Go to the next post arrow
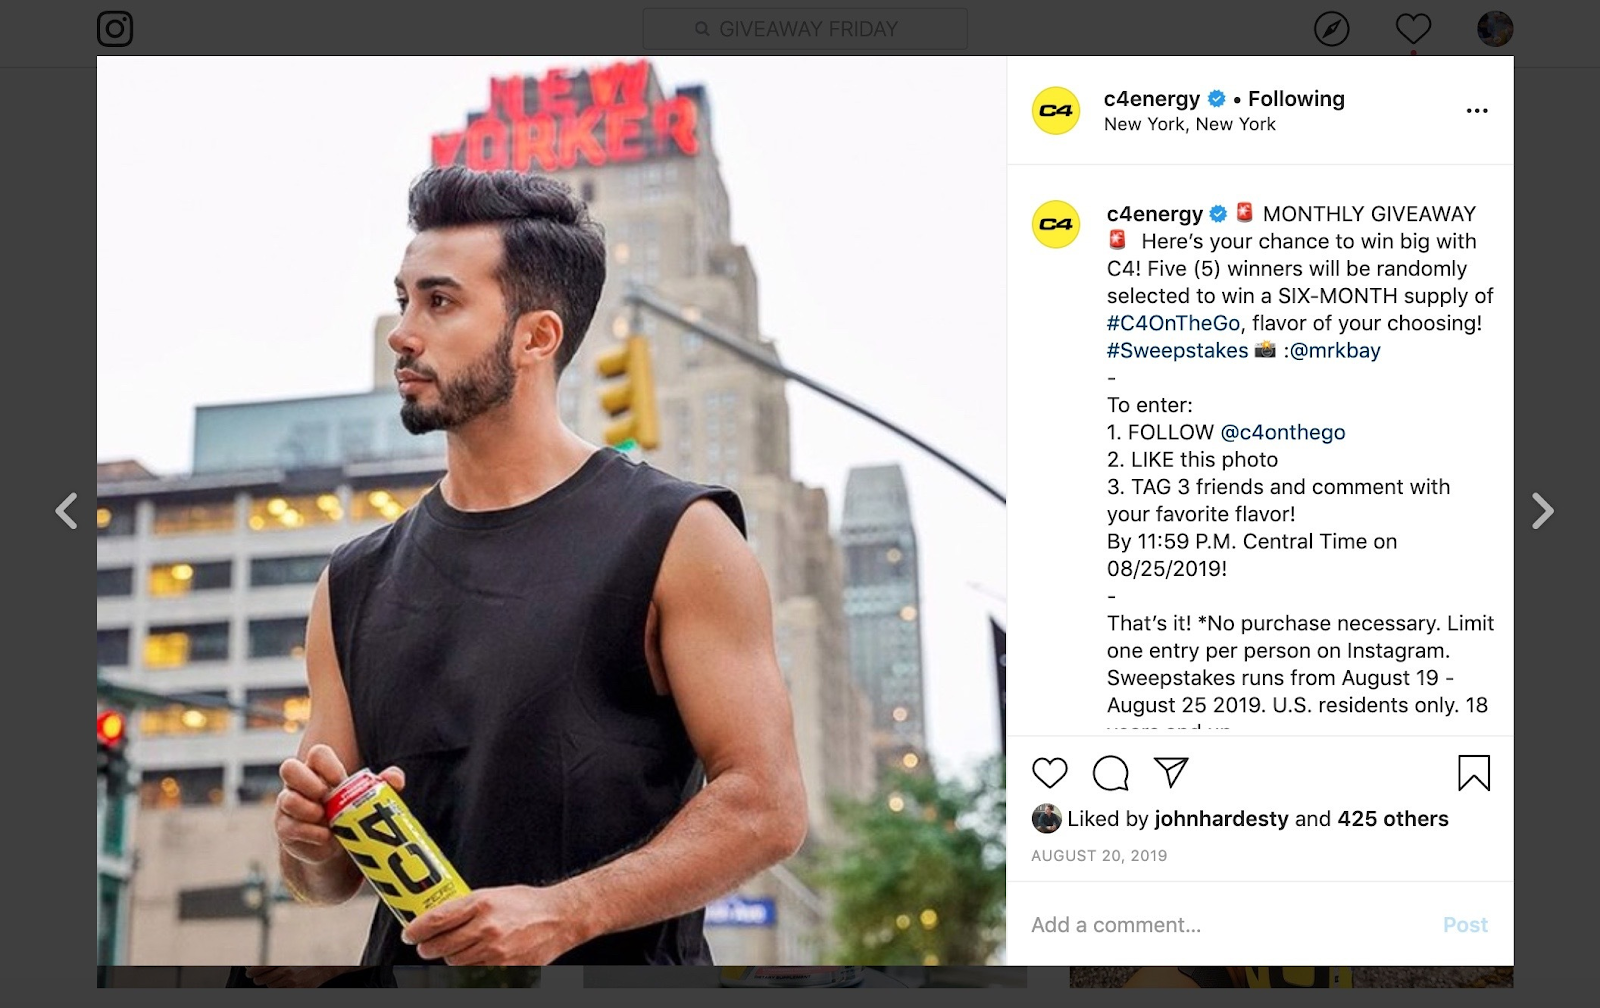Screen dimensions: 1600x1008 click(x=1543, y=511)
